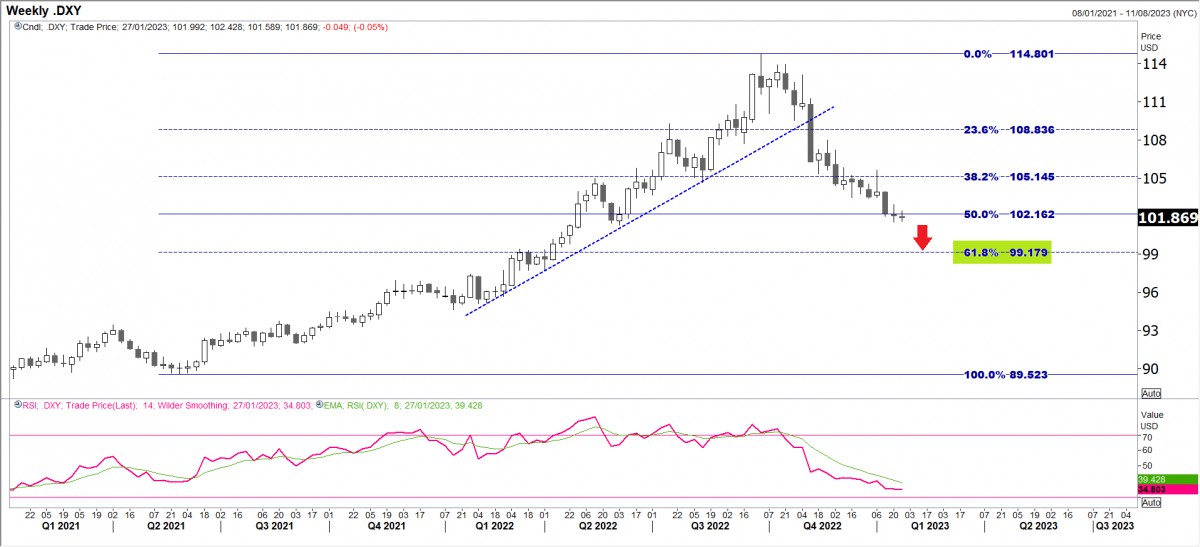This screenshot has height=547, width=1200.
Task: Toggle Auto scale on the RSI axis
Action: tap(1150, 503)
